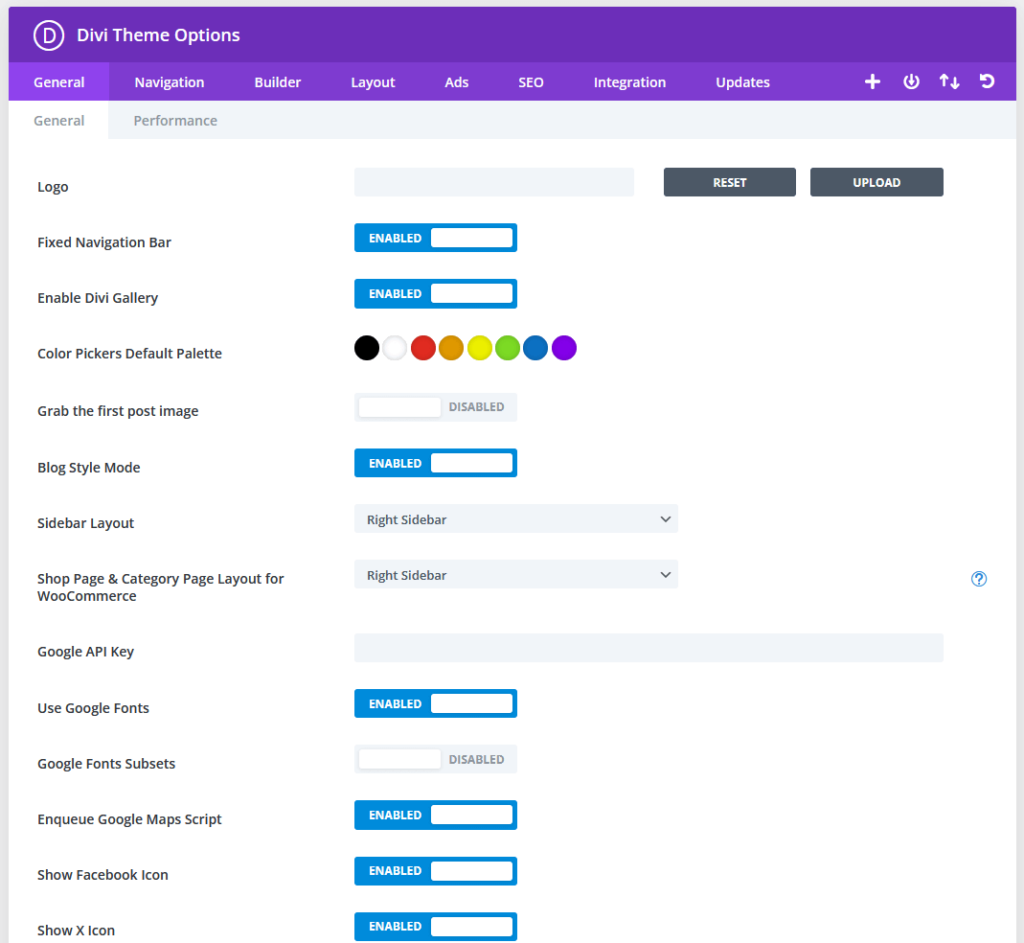This screenshot has height=943, width=1024.
Task: Open the Ads tab
Action: [x=456, y=82]
